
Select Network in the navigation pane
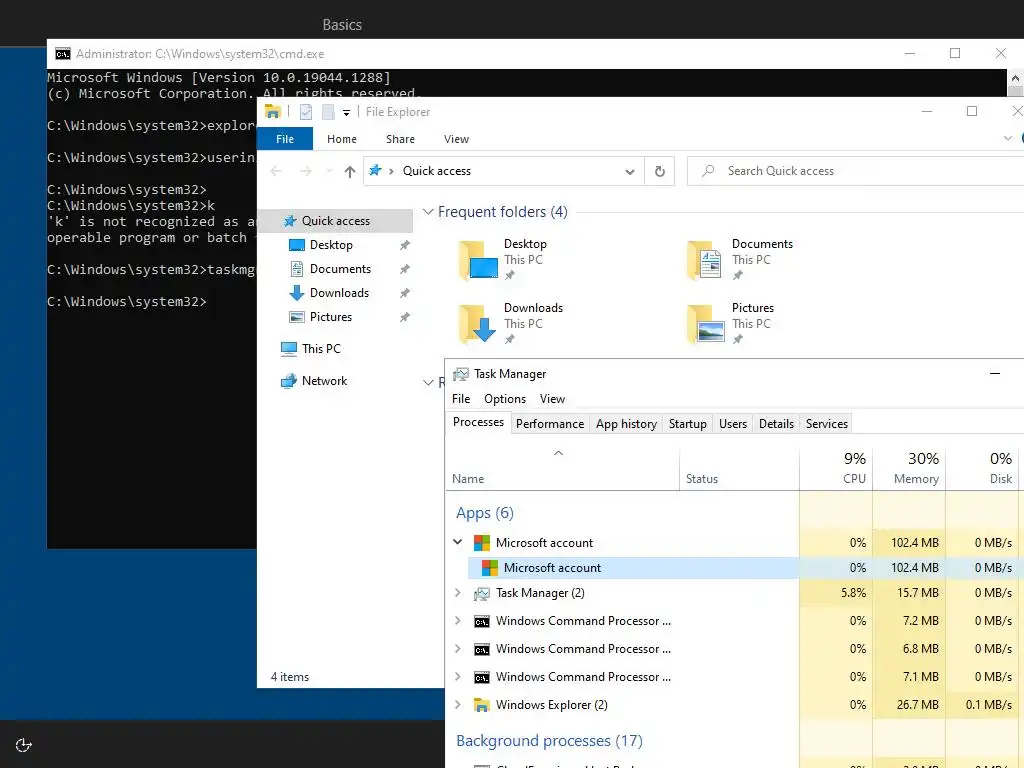point(324,381)
